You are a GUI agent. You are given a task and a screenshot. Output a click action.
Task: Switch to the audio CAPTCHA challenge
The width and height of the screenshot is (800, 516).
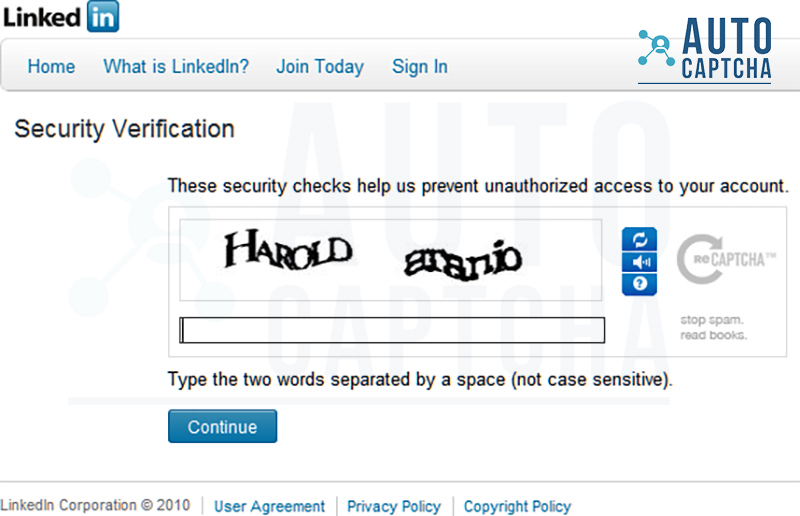(639, 262)
